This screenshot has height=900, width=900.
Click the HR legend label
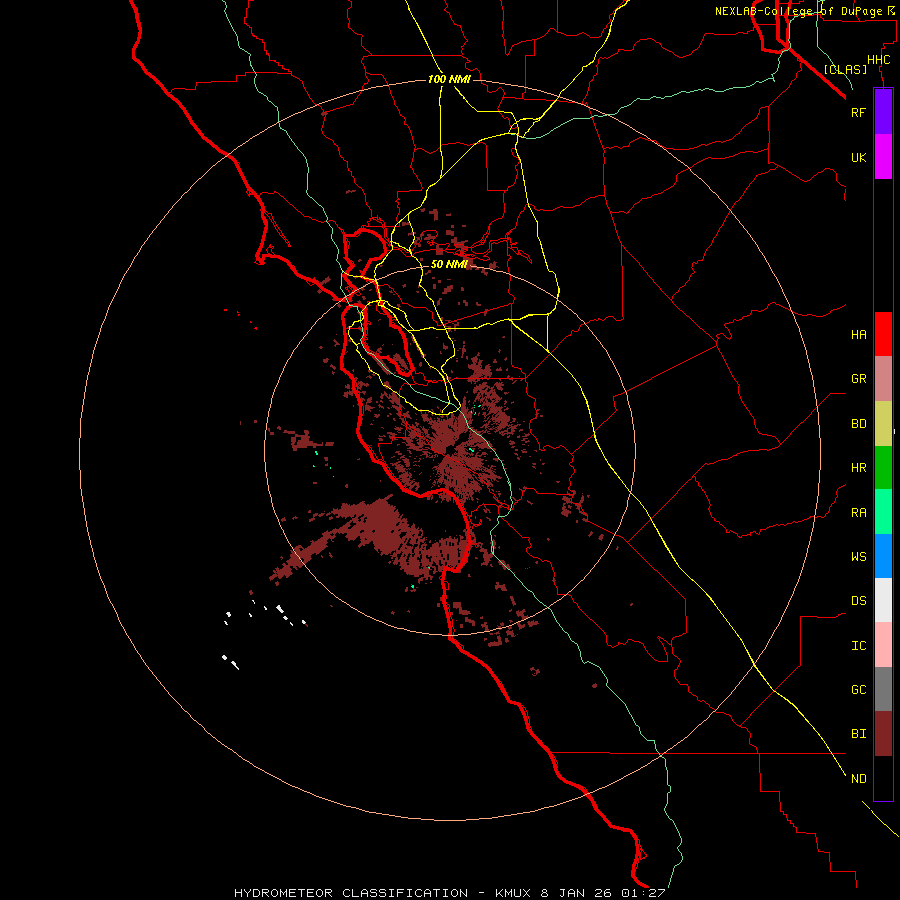click(x=858, y=468)
